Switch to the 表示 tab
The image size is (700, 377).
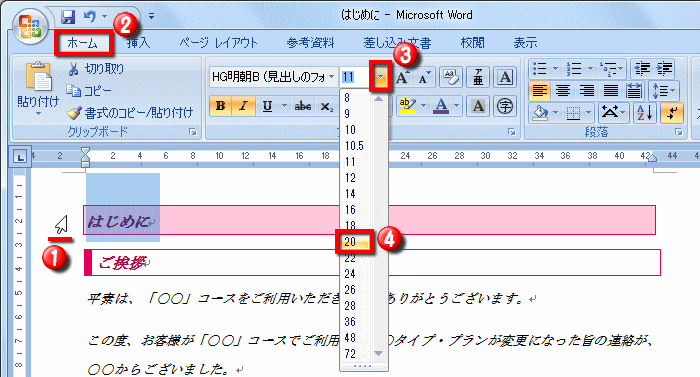(525, 43)
